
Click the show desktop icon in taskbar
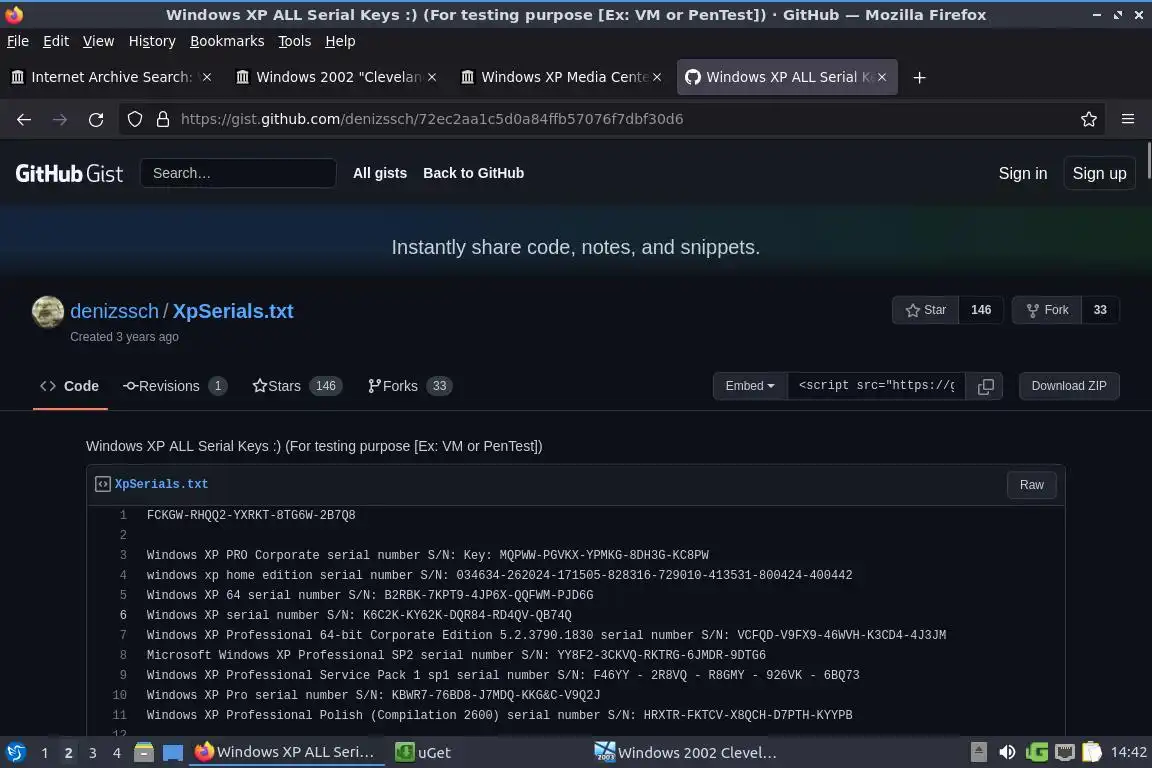coord(173,753)
